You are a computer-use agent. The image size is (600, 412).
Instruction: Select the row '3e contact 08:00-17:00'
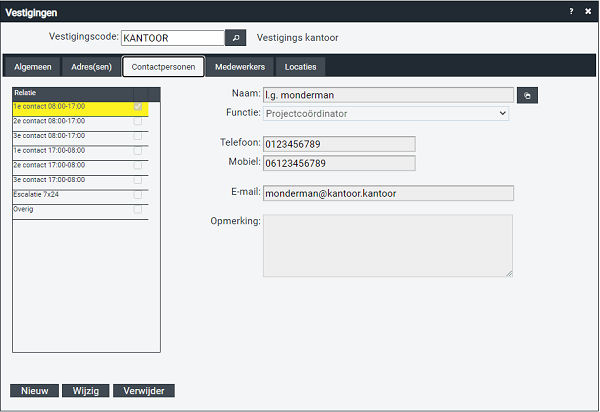[81, 139]
